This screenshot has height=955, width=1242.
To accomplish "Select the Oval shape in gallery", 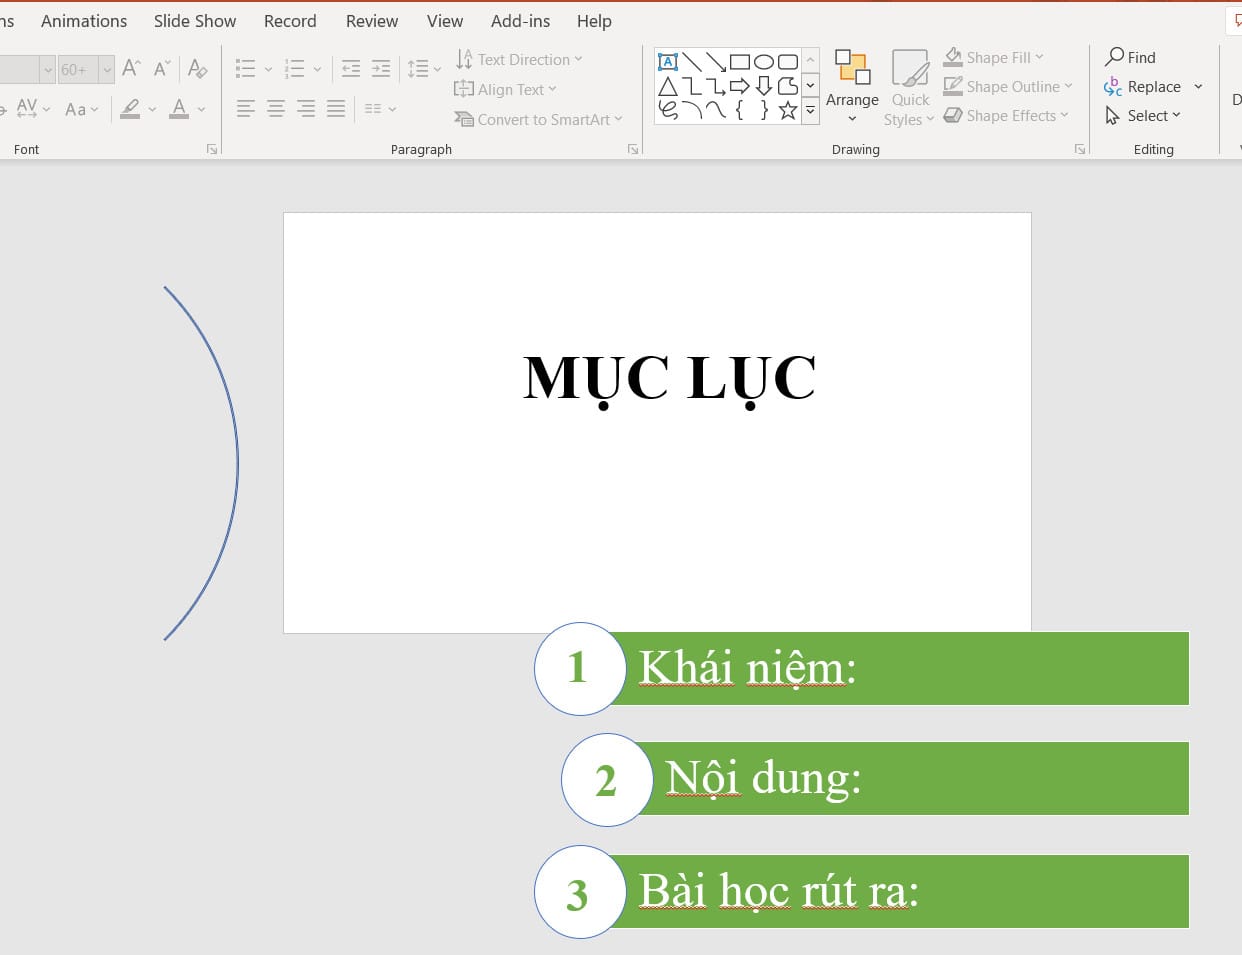I will 764,62.
